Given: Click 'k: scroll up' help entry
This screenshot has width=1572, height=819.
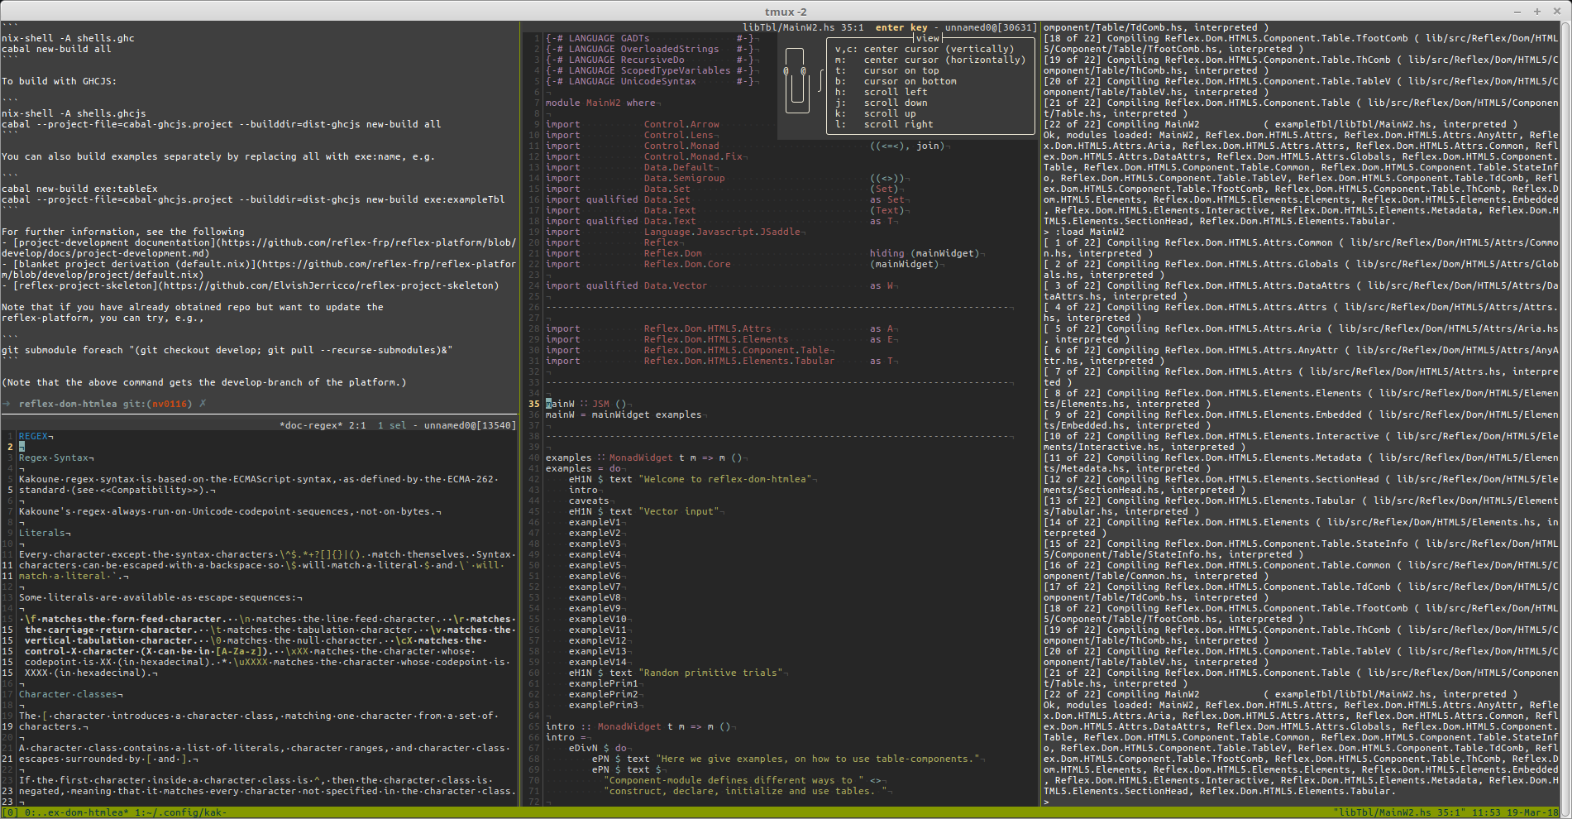Looking at the screenshot, I should (875, 113).
